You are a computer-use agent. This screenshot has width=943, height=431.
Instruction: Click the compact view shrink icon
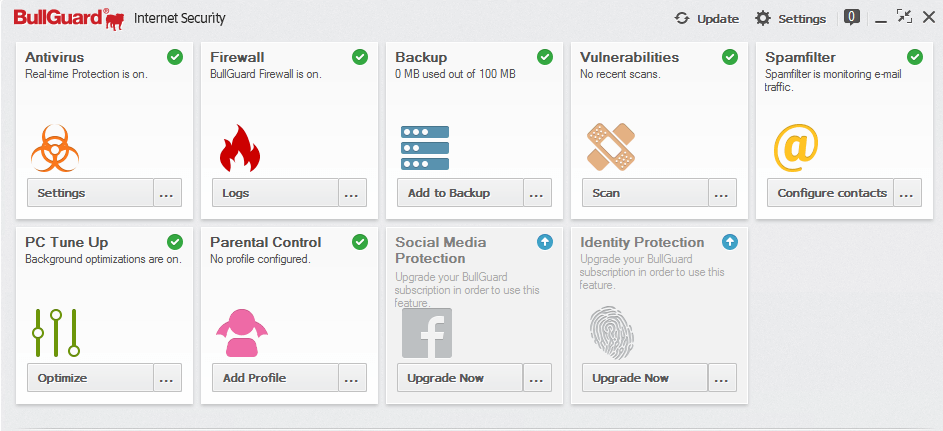903,16
